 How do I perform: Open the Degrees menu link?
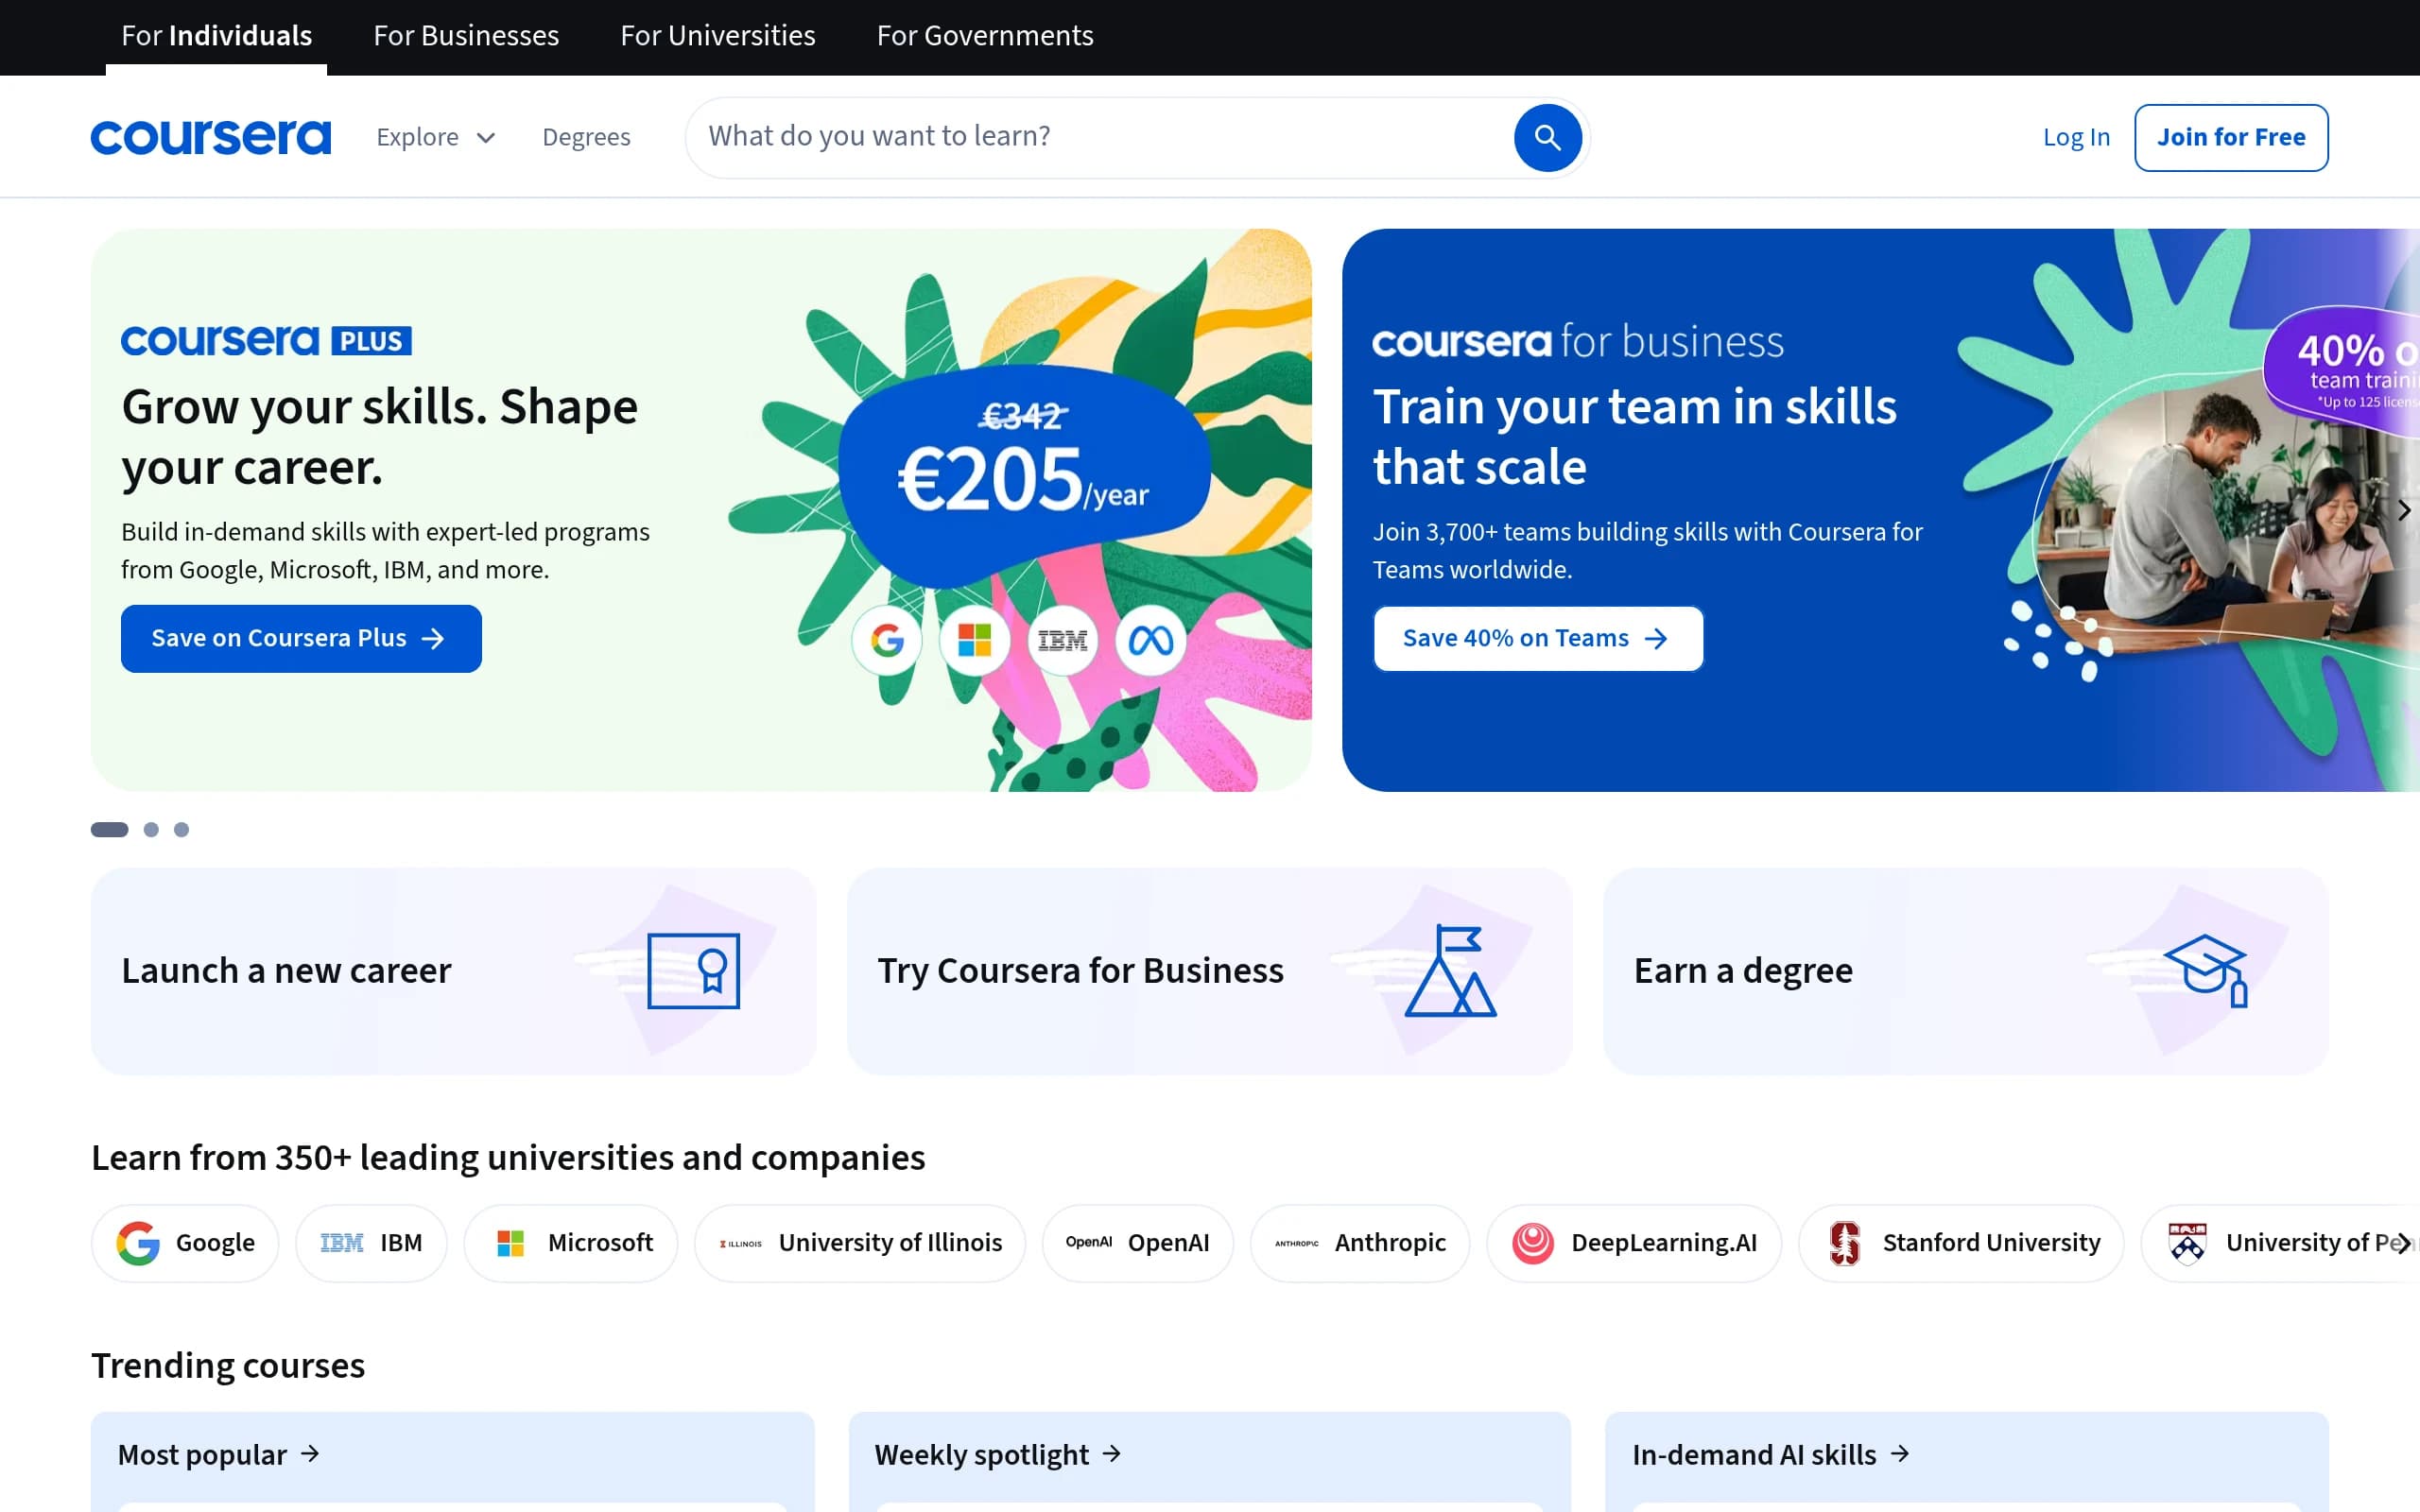coord(586,137)
